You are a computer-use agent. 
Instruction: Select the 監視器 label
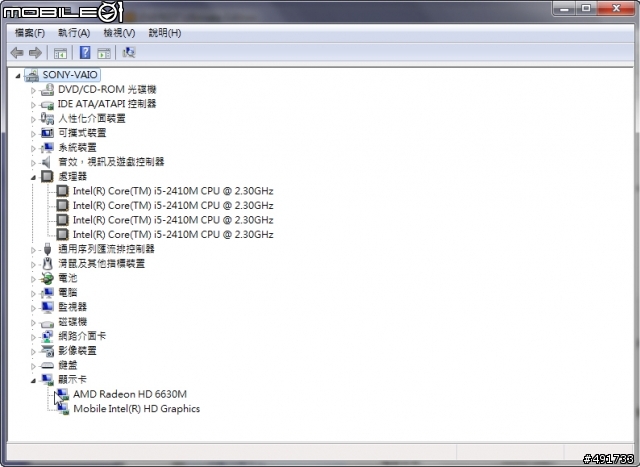tap(73, 307)
